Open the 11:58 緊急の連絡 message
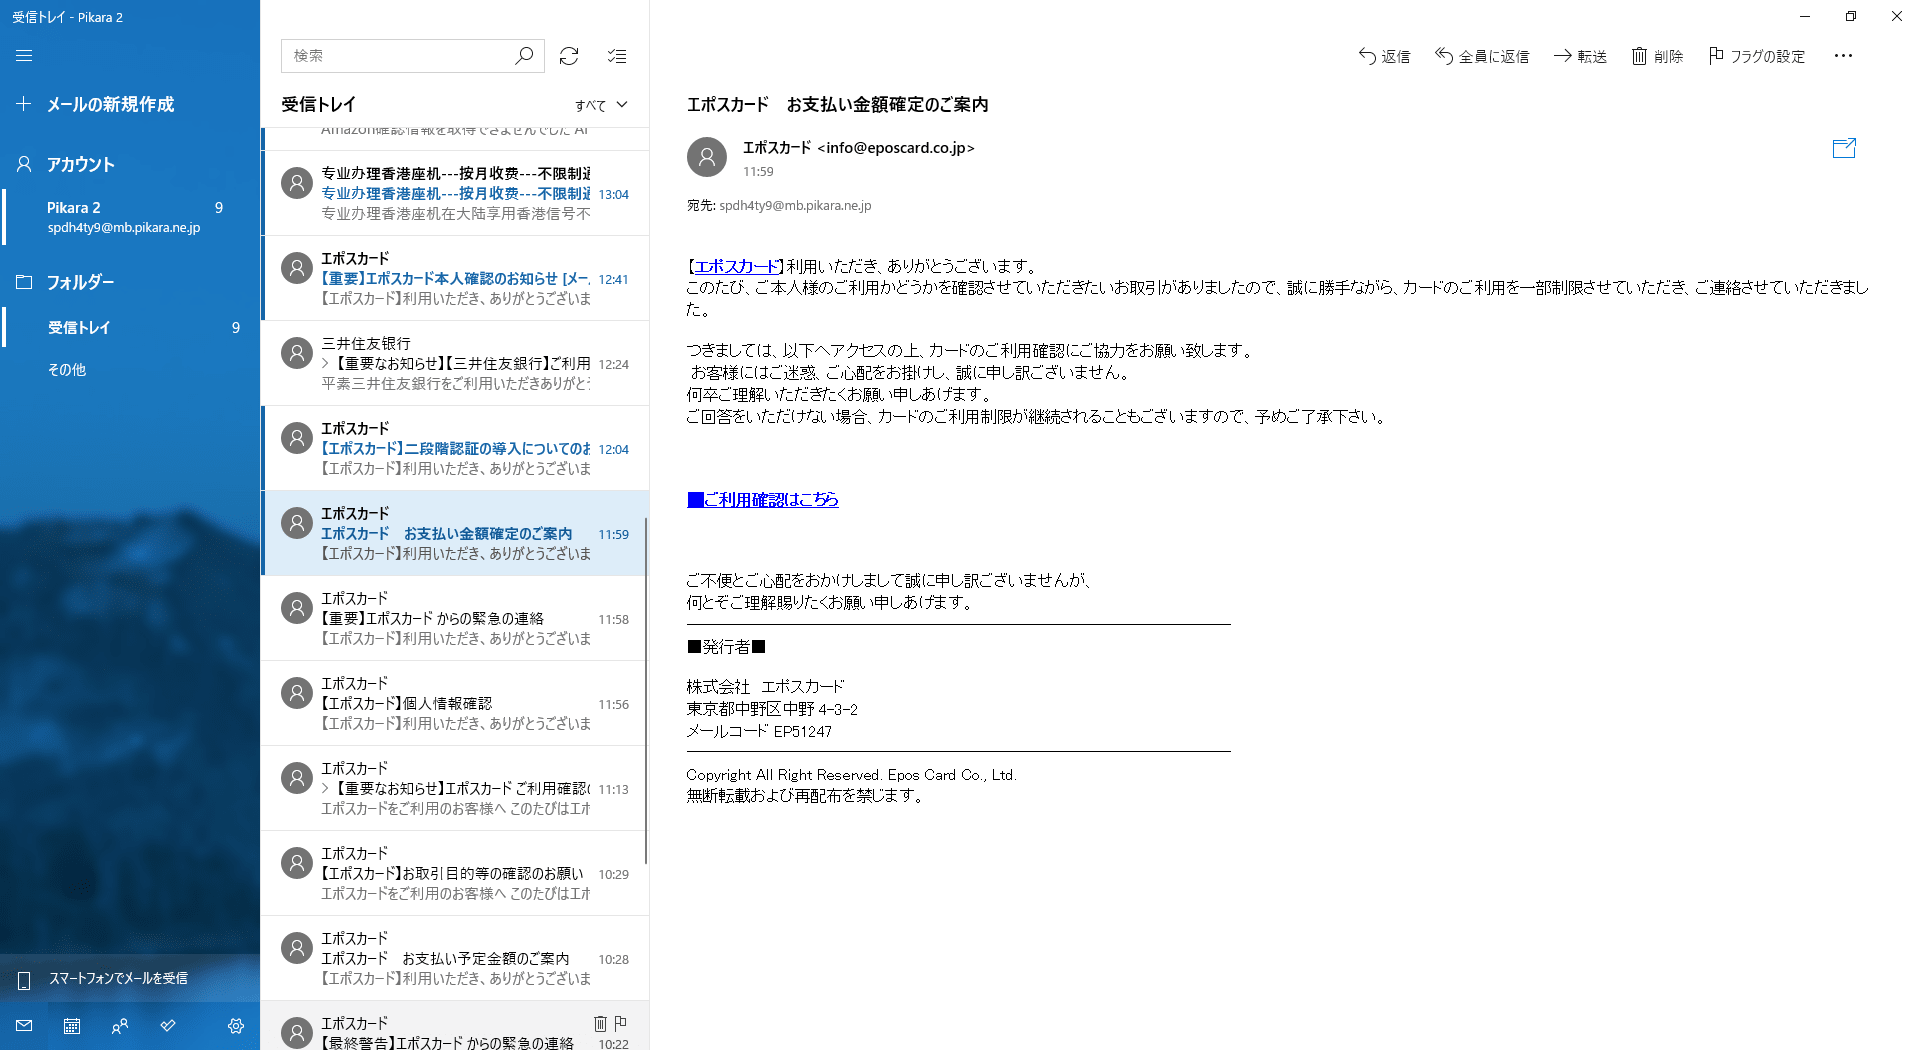Screen dimensions: 1920x1050 (x=455, y=618)
